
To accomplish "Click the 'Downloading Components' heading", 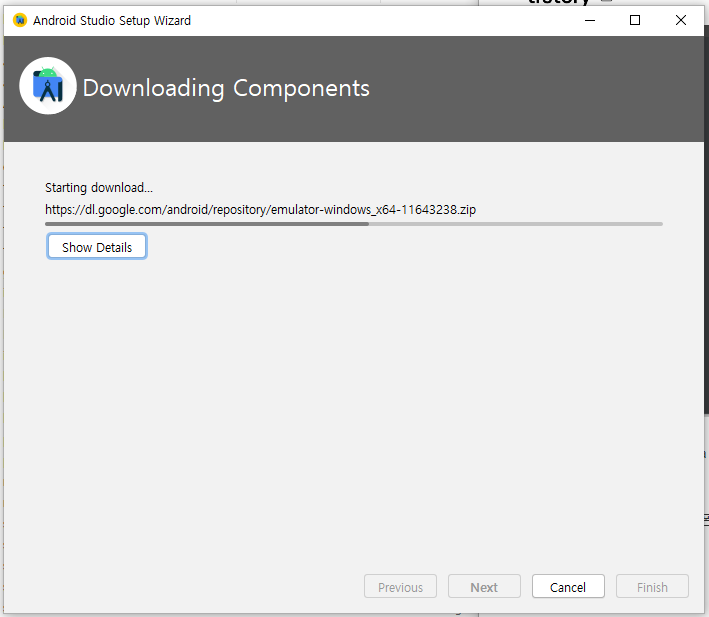I will [x=226, y=88].
